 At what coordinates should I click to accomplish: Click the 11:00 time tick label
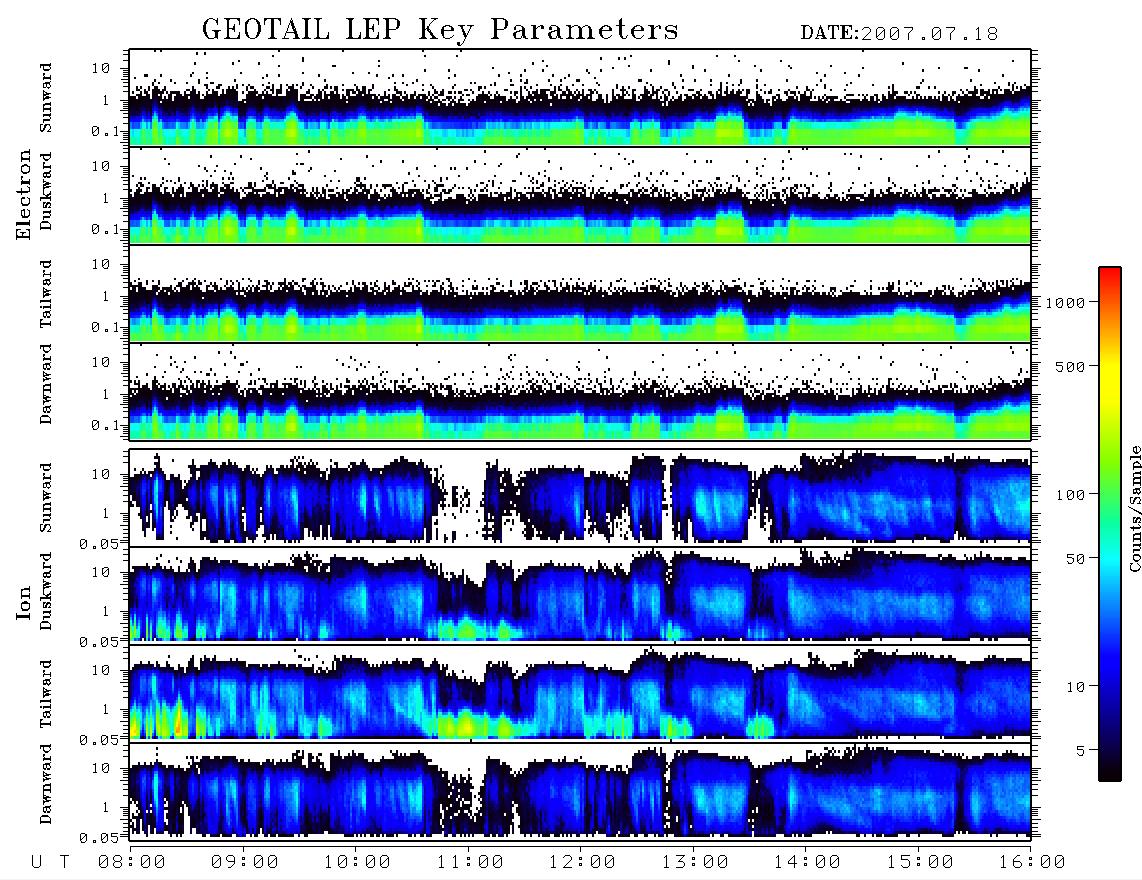470,862
